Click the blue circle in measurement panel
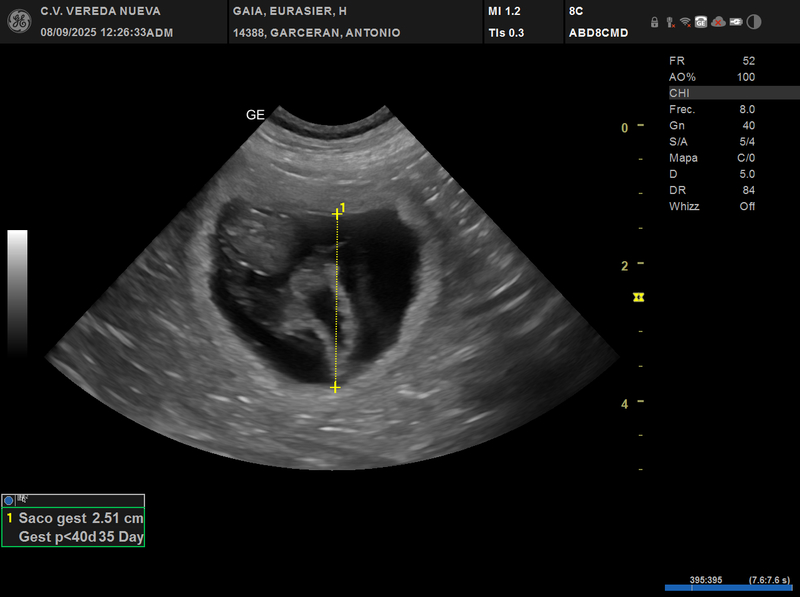This screenshot has width=800, height=597. [x=9, y=500]
